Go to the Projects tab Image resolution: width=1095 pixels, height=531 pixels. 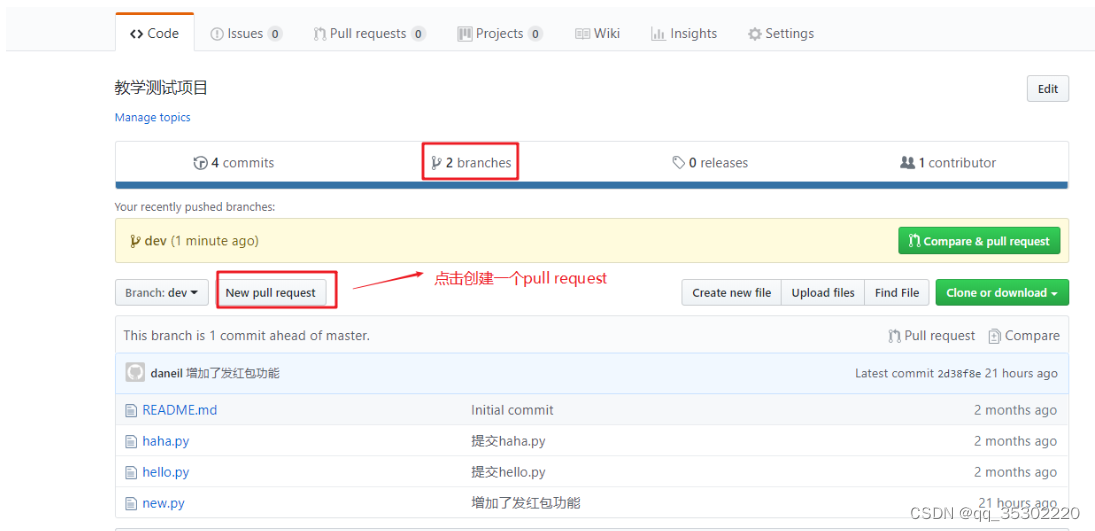(x=500, y=33)
